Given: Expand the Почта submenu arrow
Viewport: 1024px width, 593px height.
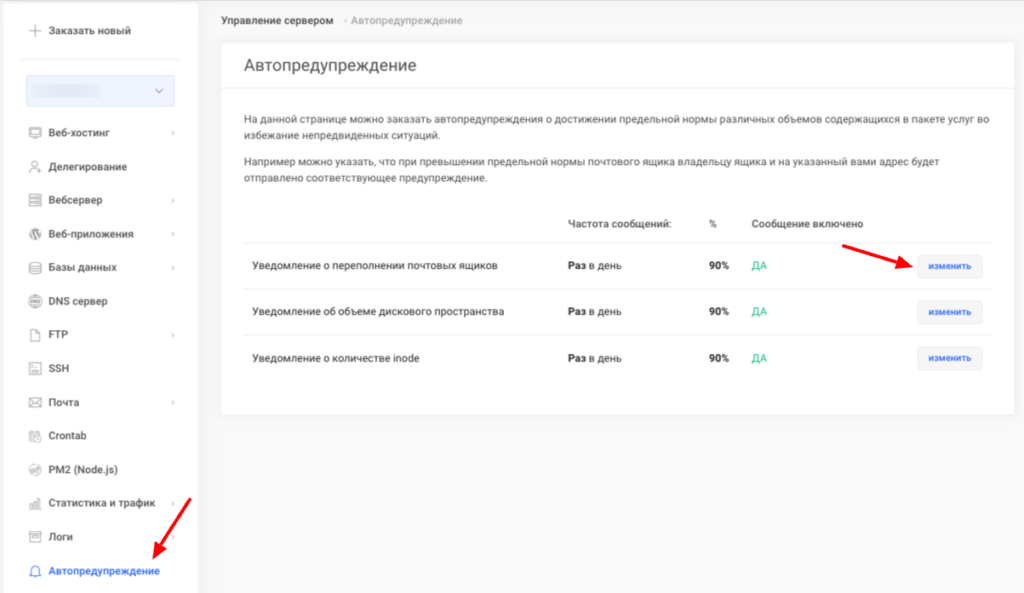Looking at the screenshot, I should pyautogui.click(x=173, y=402).
